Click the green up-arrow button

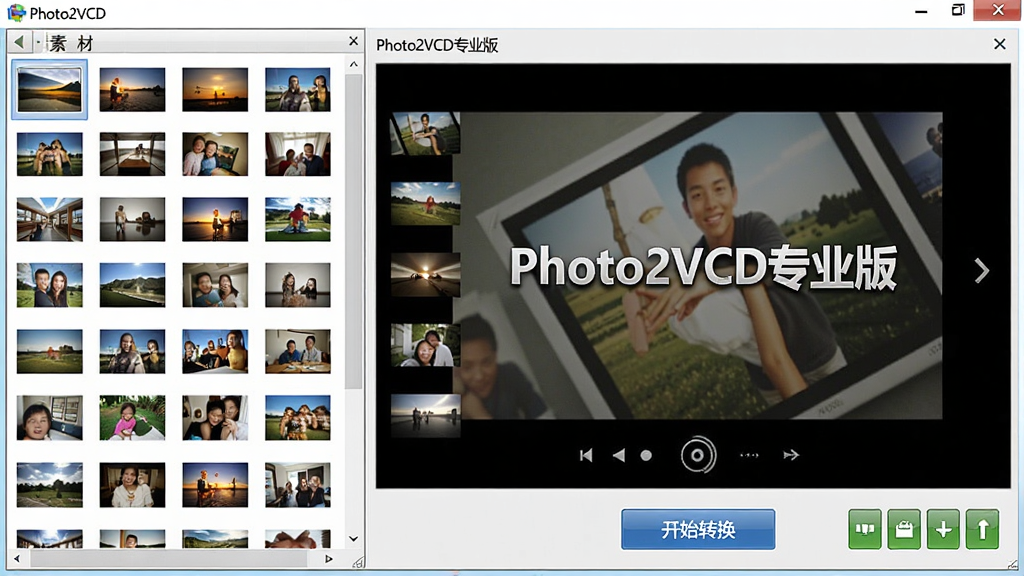(982, 529)
